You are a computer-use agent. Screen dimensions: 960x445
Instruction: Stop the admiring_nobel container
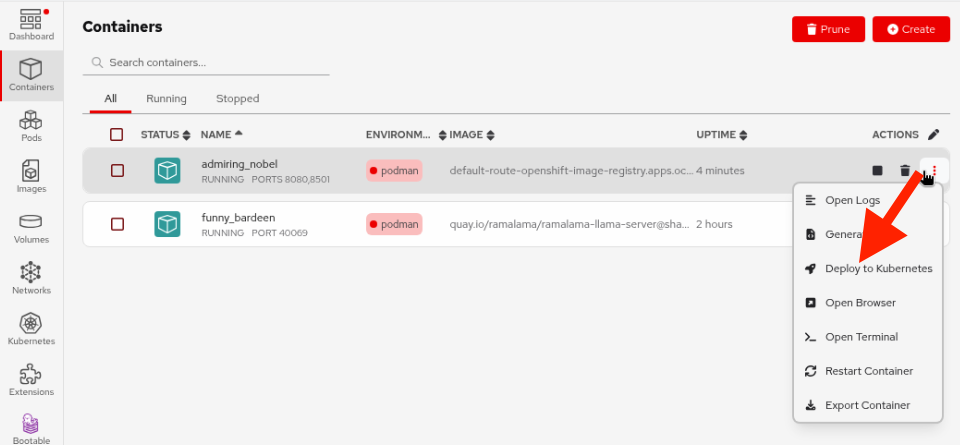(x=877, y=171)
